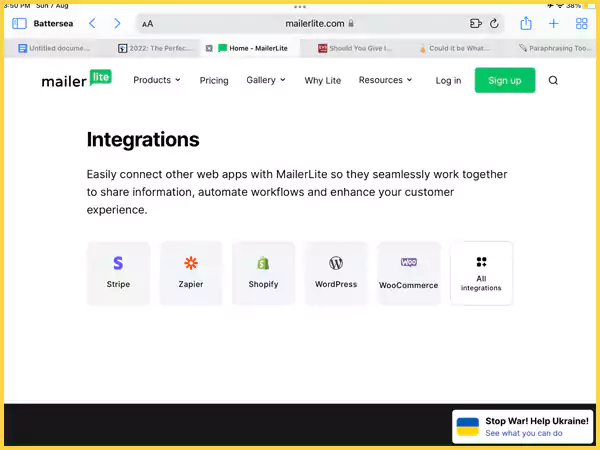Reload the page with refresh icon
Screen dimensions: 600x450
tap(494, 23)
